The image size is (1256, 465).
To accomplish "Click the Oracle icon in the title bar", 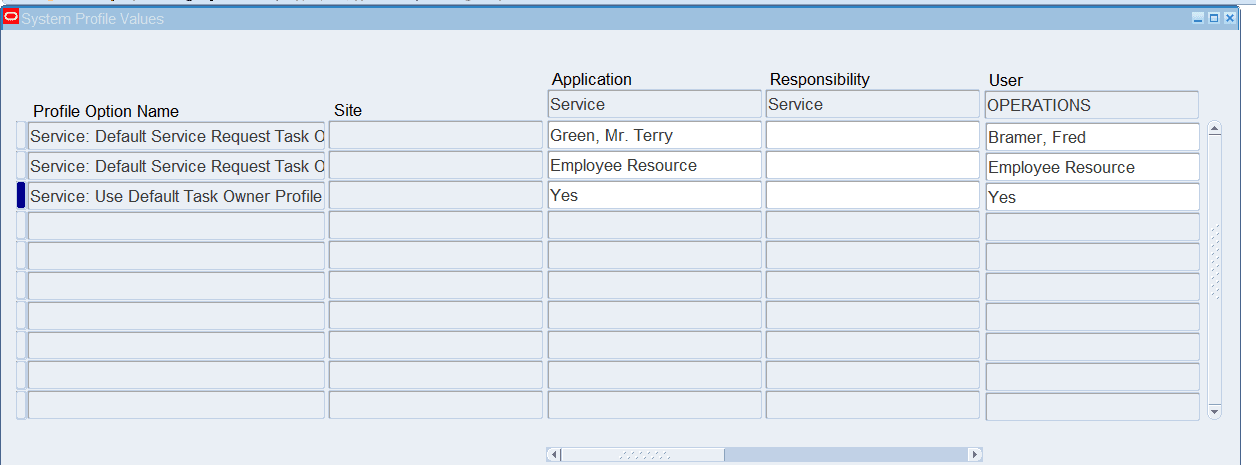I will (x=11, y=17).
